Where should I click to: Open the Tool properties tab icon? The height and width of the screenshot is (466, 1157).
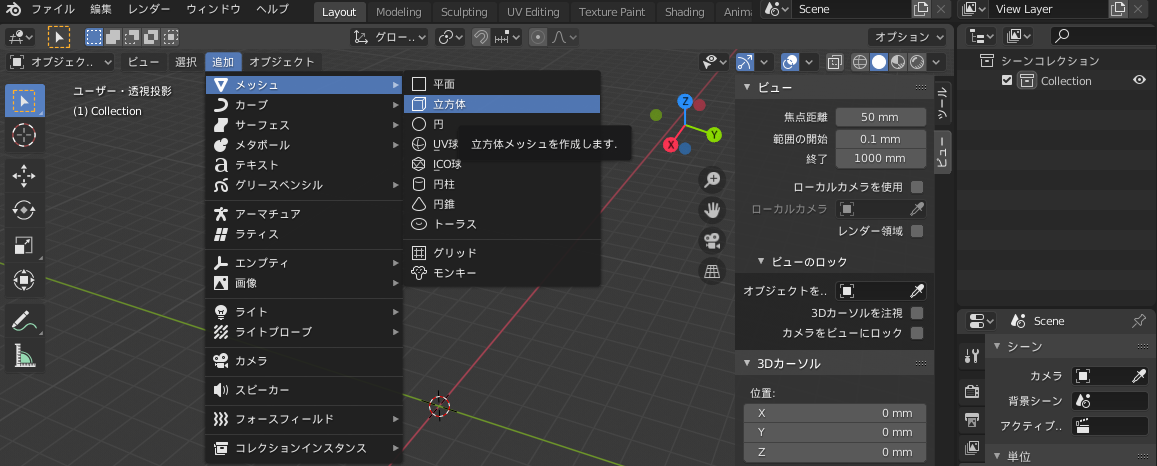click(972, 357)
